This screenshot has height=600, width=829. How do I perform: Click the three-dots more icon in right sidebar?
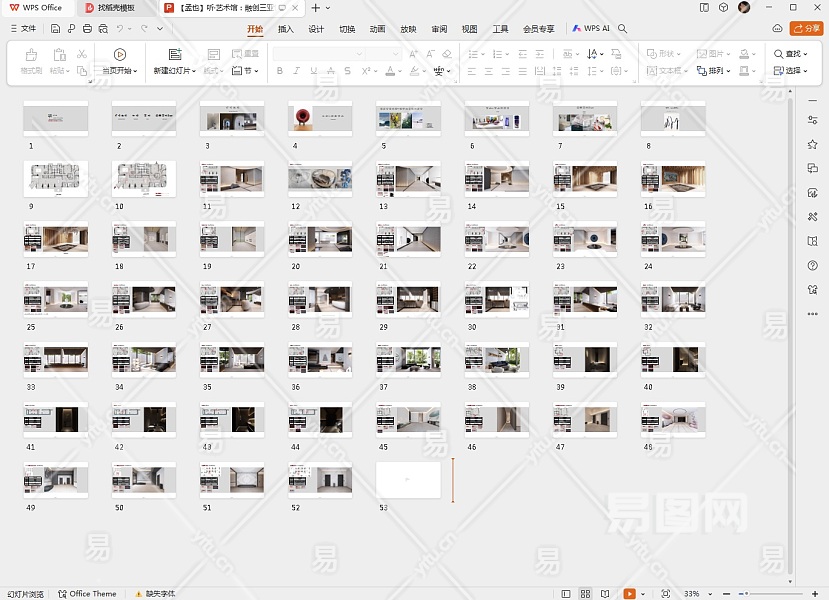coord(813,314)
